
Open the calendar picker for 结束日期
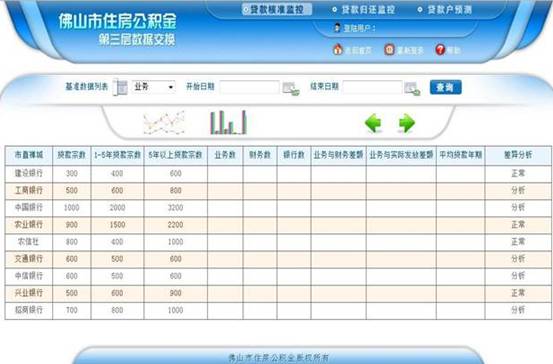click(x=412, y=88)
